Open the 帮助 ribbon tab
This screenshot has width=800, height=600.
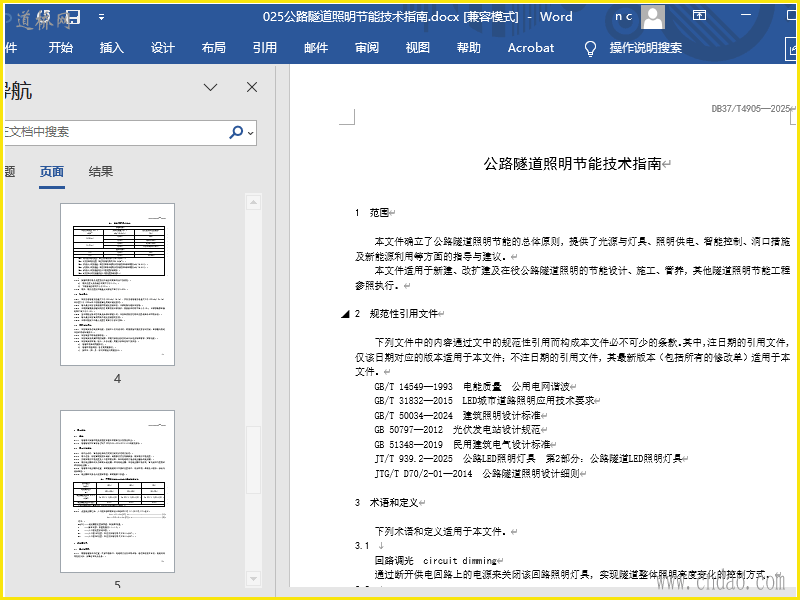pos(469,48)
